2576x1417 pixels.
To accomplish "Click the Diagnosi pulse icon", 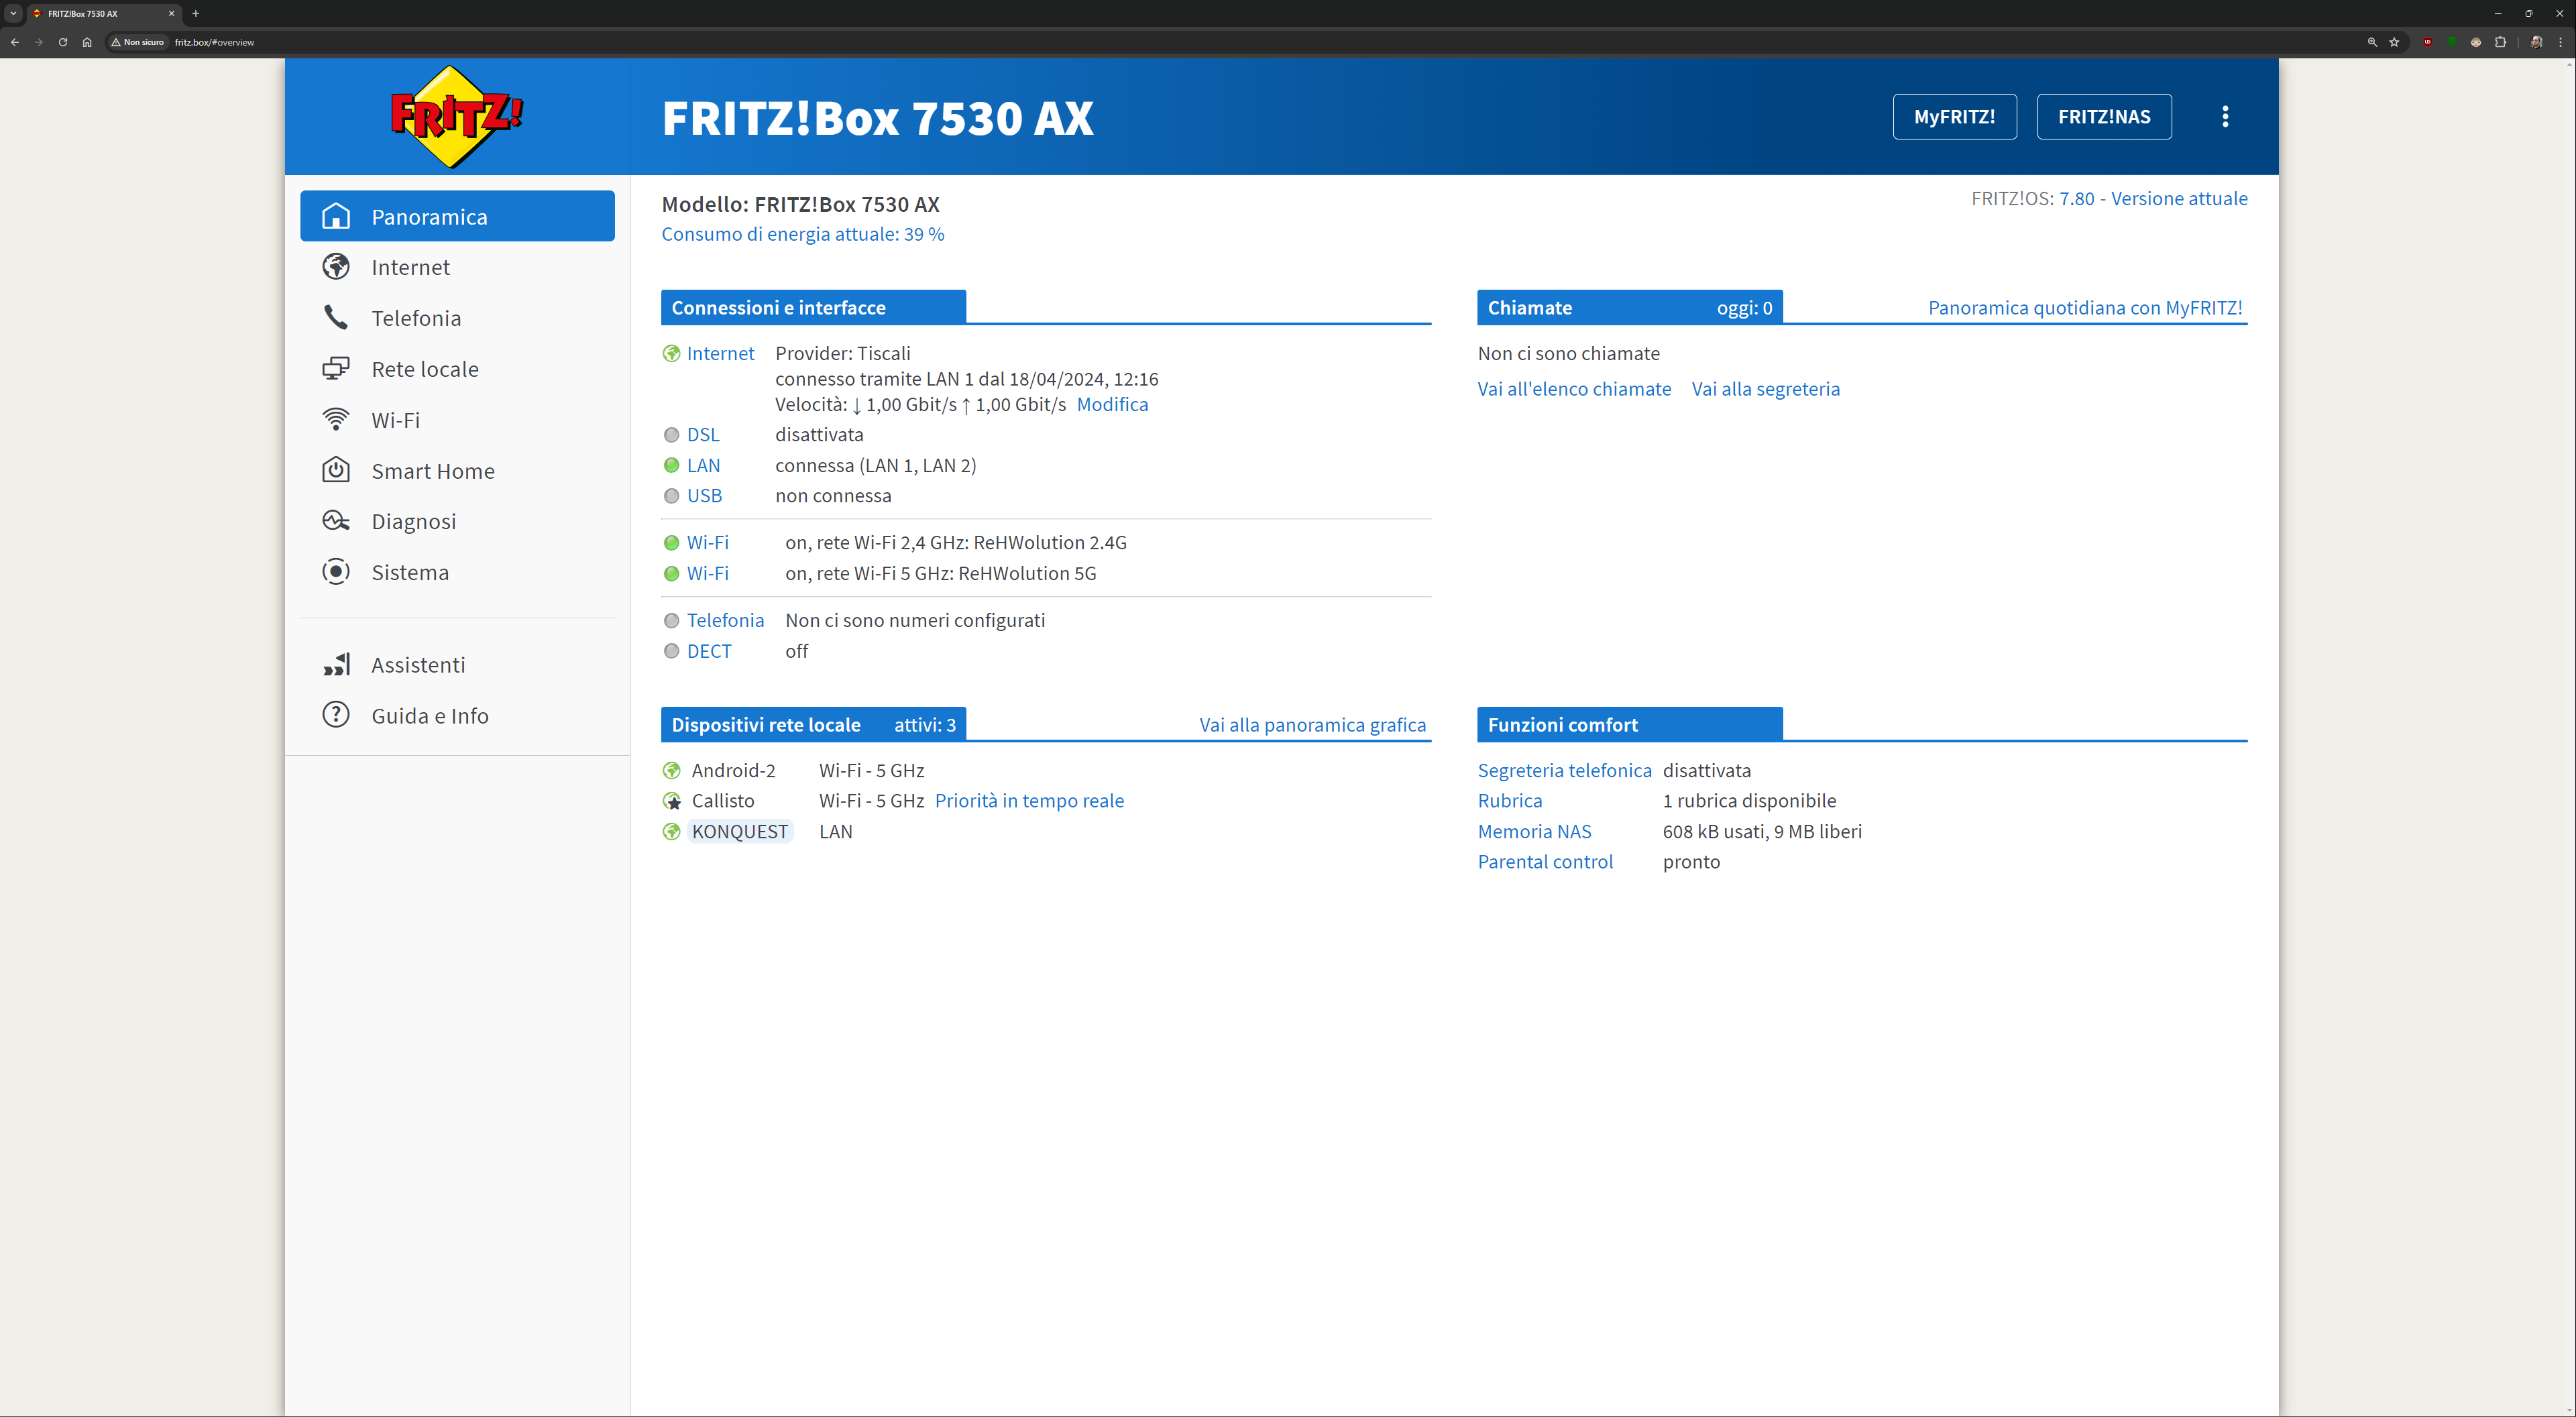I will pyautogui.click(x=336, y=521).
